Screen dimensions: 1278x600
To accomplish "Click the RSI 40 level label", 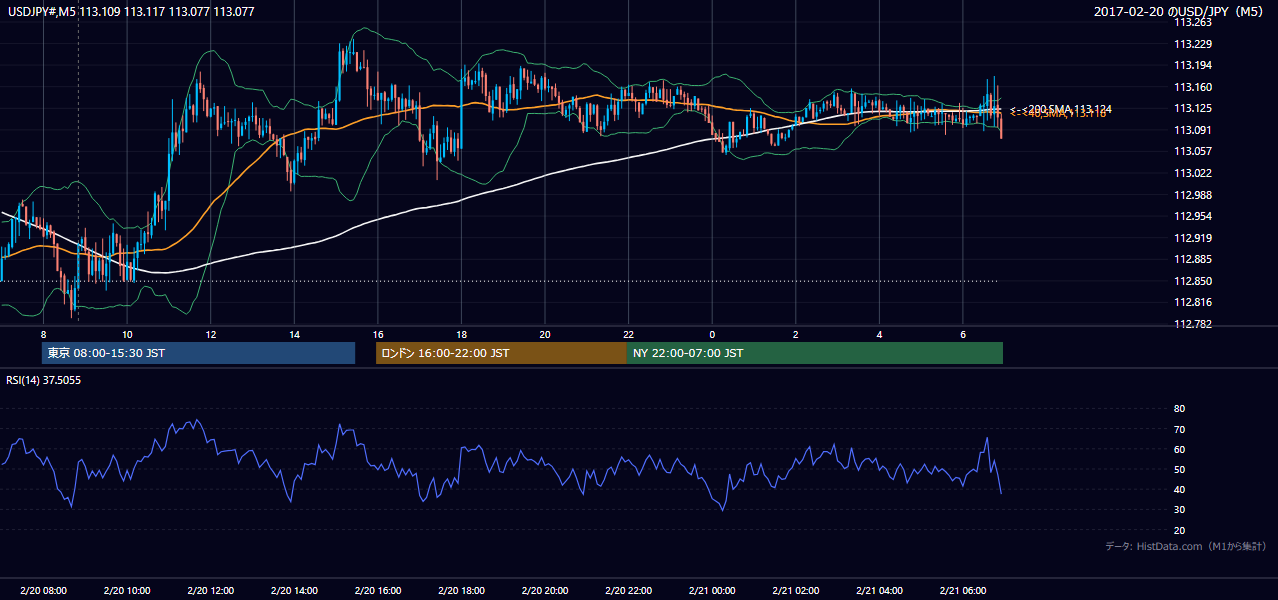I will 1179,489.
